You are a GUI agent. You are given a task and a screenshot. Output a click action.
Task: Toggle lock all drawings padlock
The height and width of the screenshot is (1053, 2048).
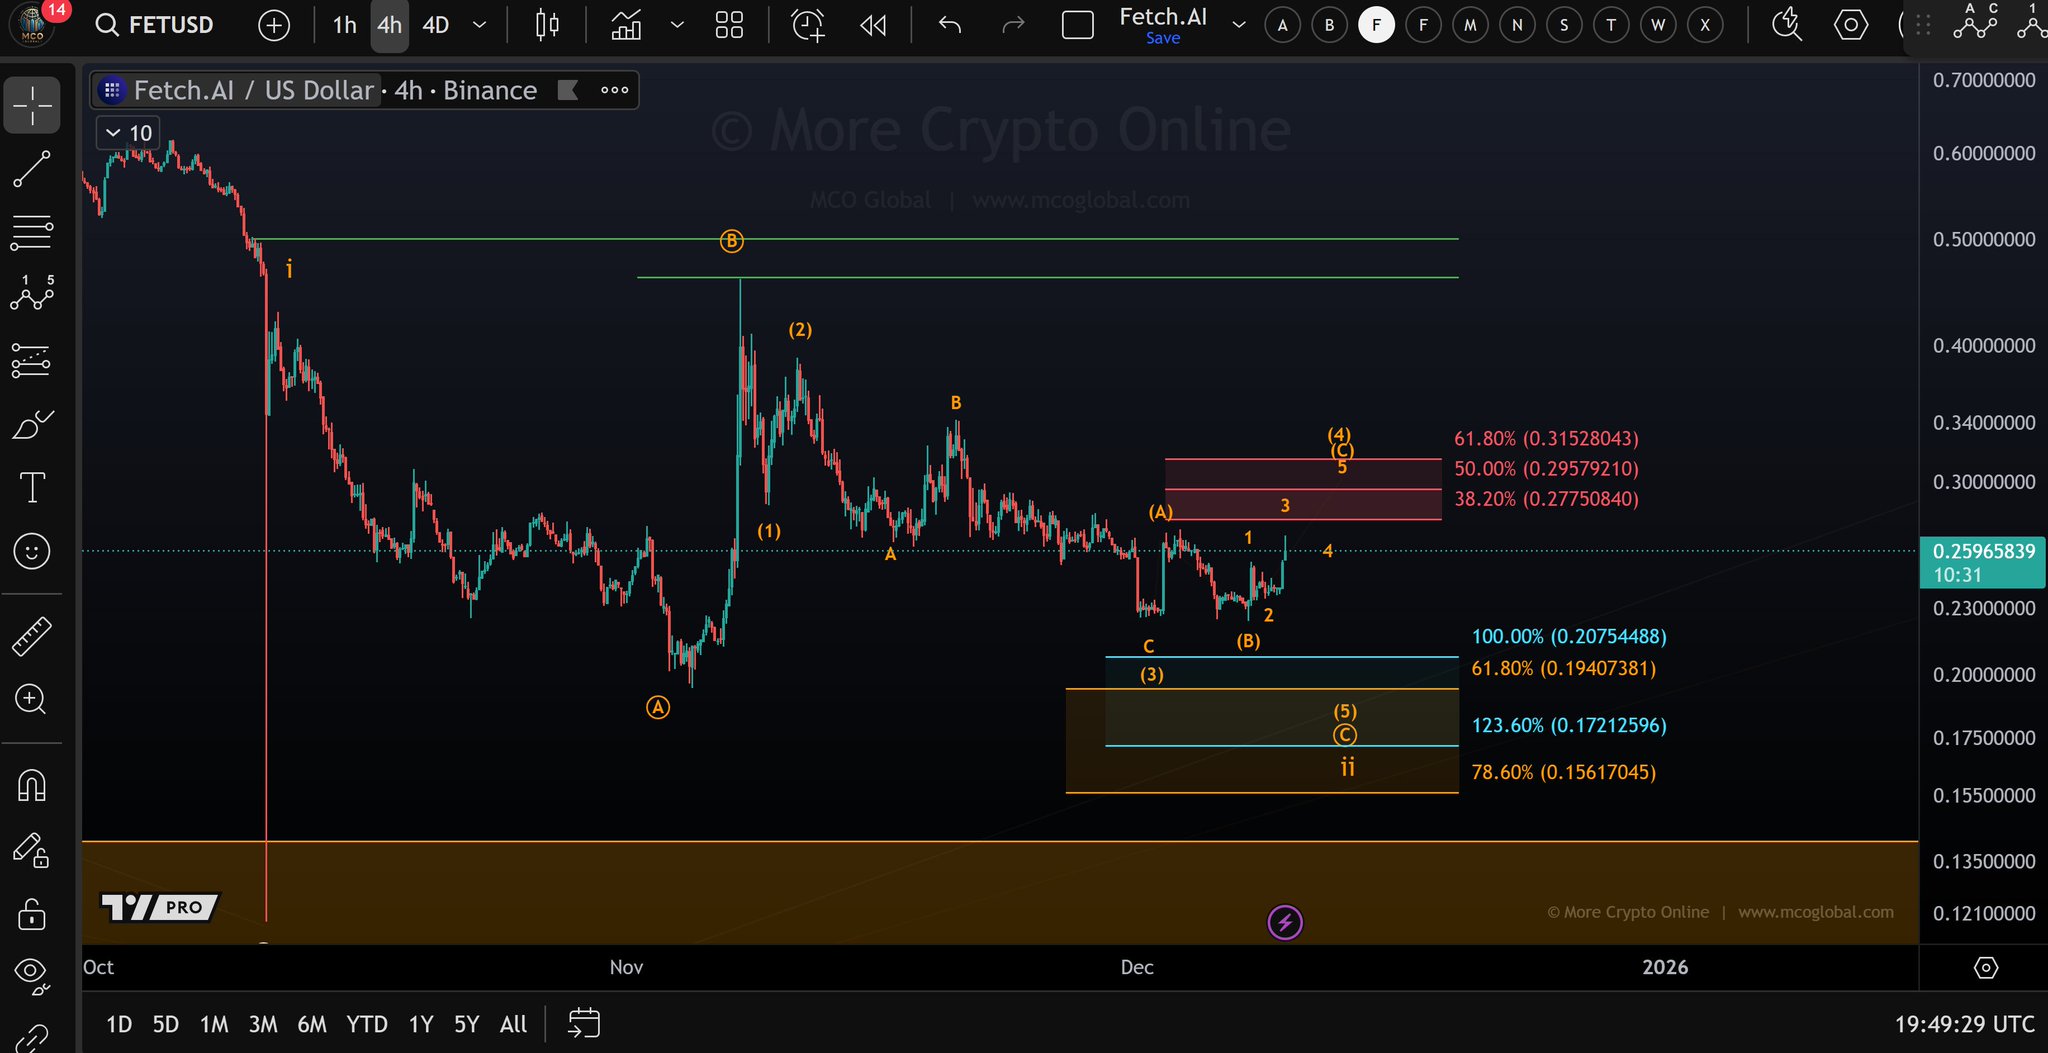click(31, 914)
